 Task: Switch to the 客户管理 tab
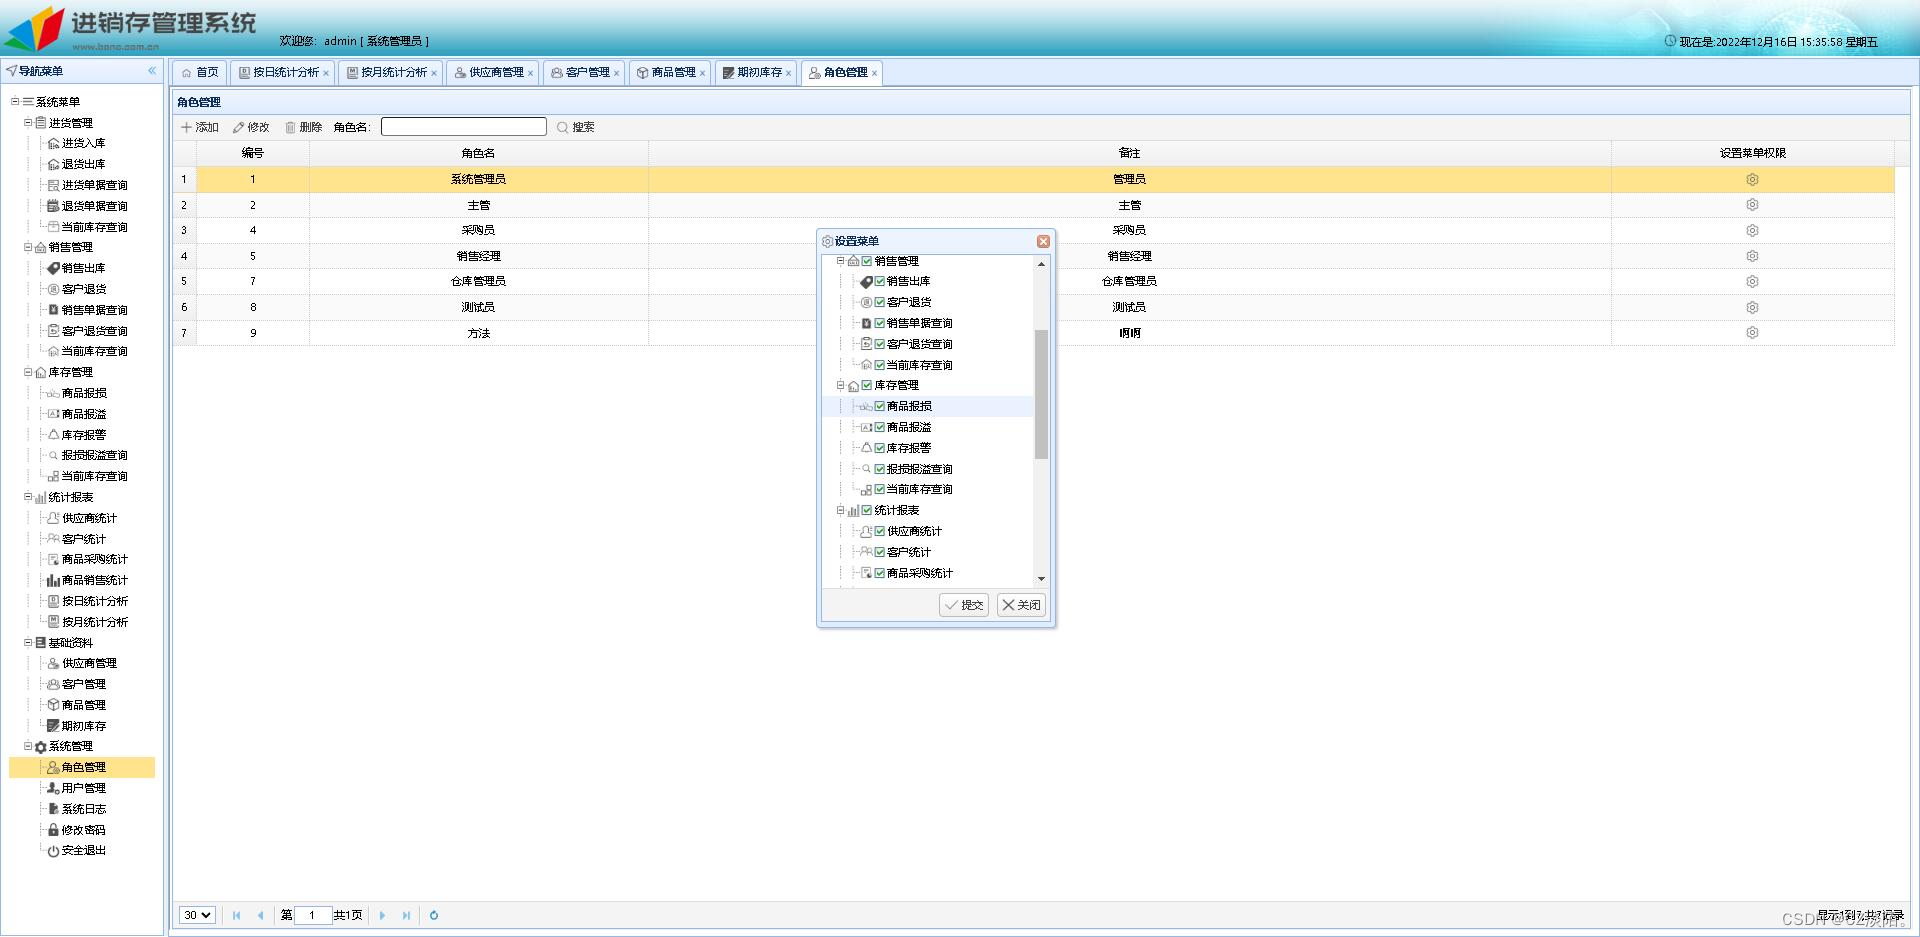(585, 73)
